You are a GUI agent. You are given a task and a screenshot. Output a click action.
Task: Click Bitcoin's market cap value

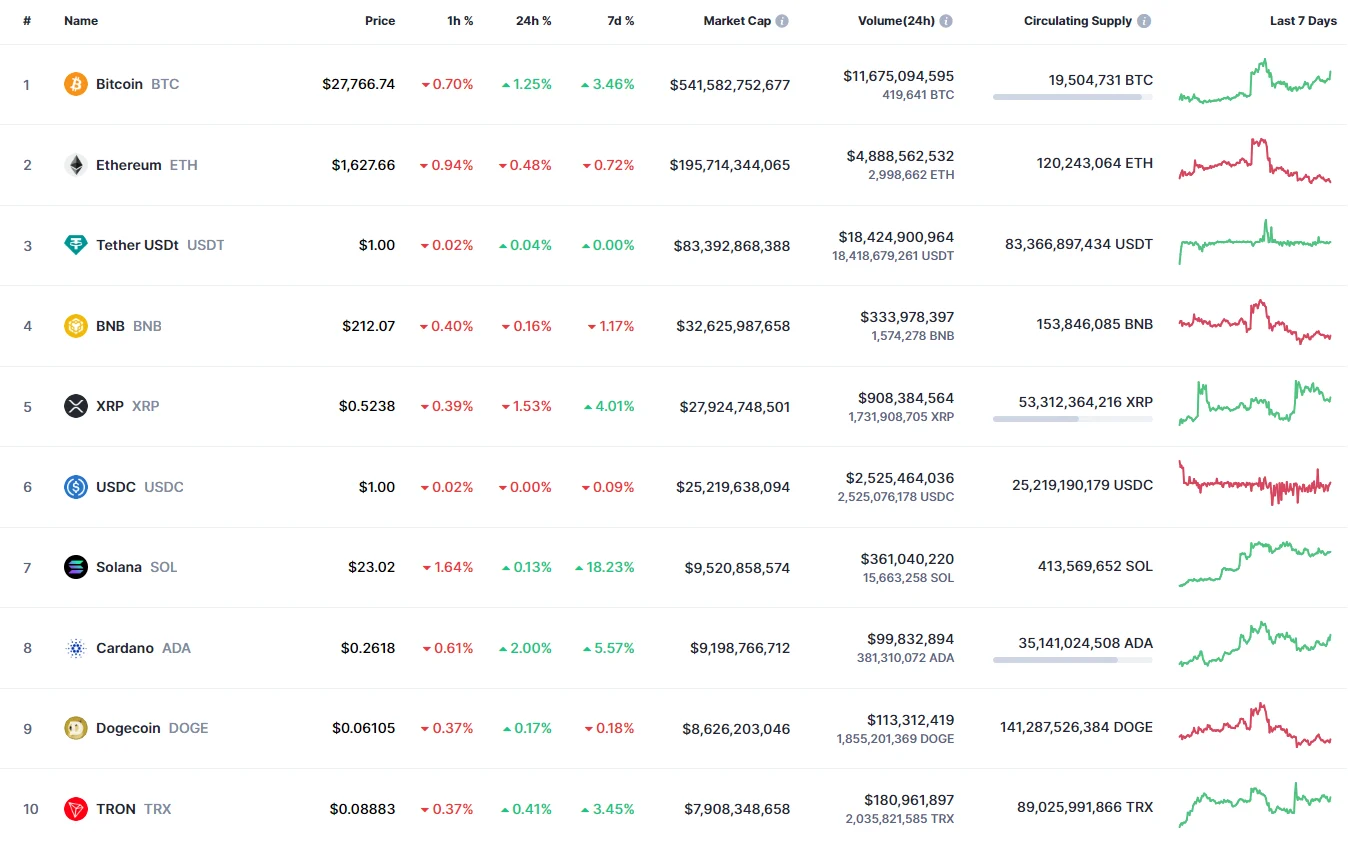point(730,85)
